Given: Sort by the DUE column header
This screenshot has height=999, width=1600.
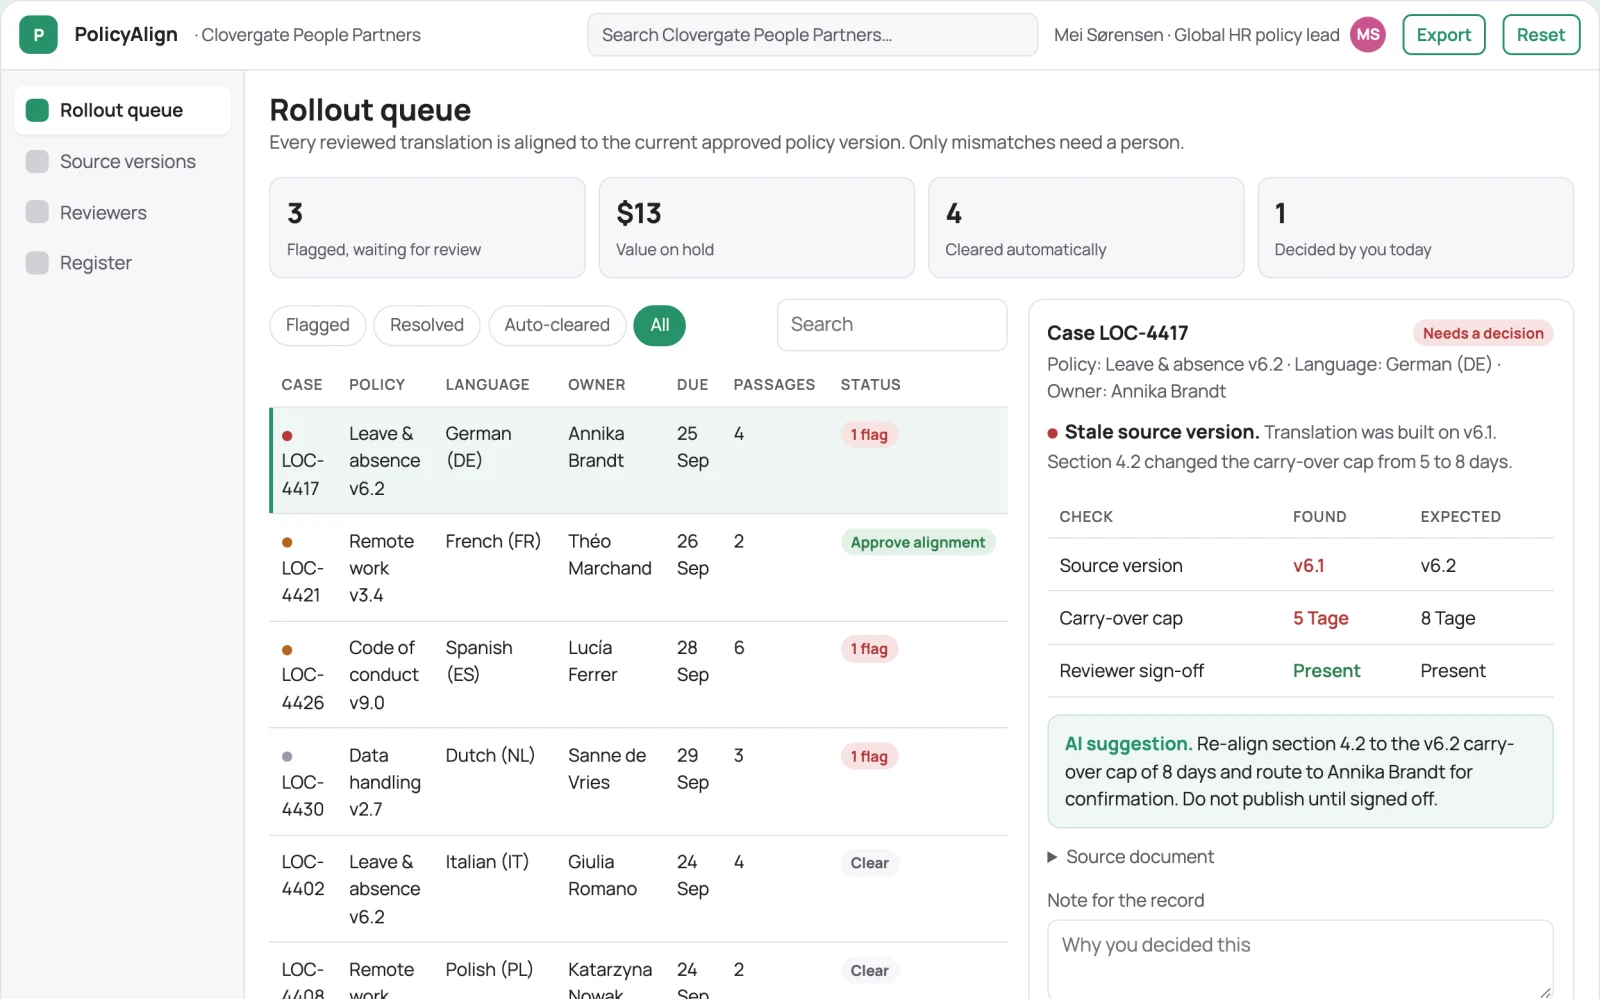Looking at the screenshot, I should point(692,385).
